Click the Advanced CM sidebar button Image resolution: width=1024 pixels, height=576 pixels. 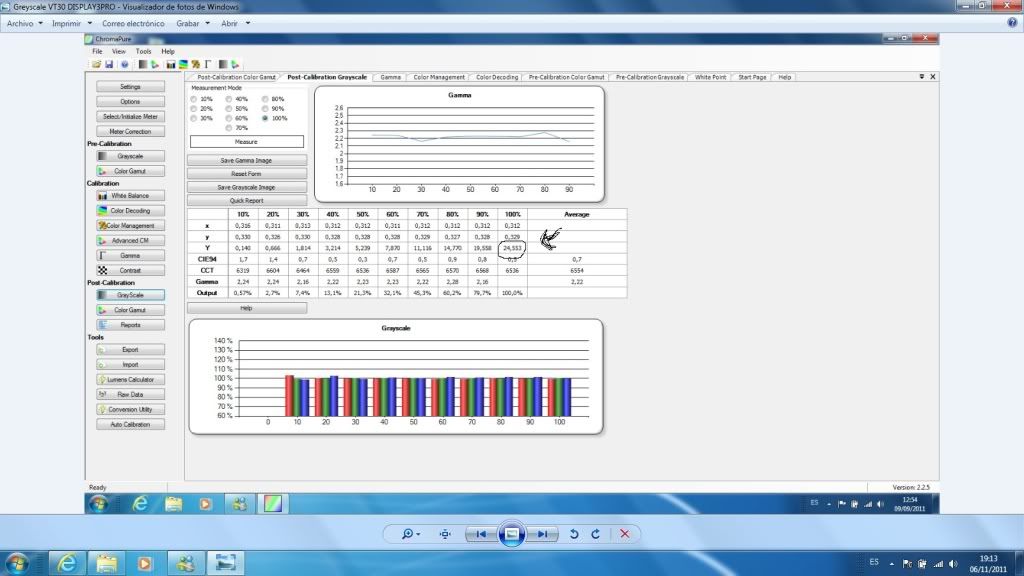click(x=130, y=240)
